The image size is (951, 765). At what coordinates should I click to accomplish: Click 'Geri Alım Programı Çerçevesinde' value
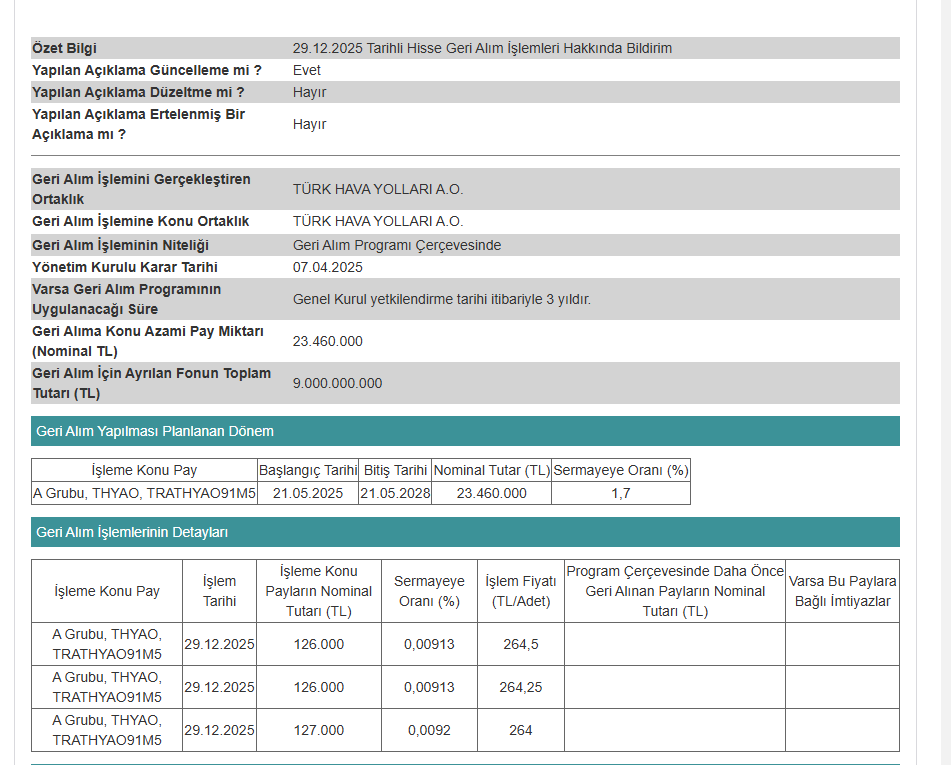(397, 245)
